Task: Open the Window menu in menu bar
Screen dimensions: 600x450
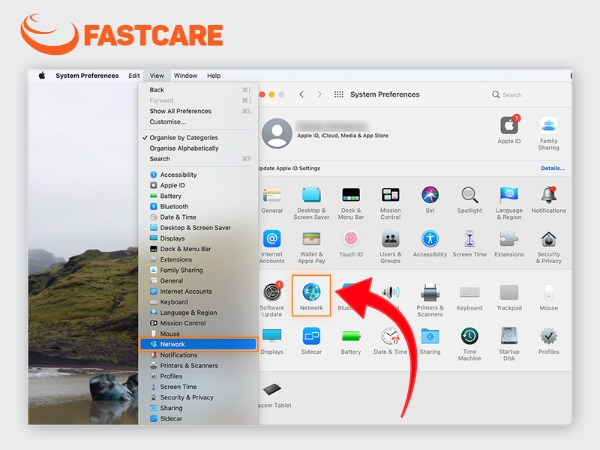Action: point(185,75)
